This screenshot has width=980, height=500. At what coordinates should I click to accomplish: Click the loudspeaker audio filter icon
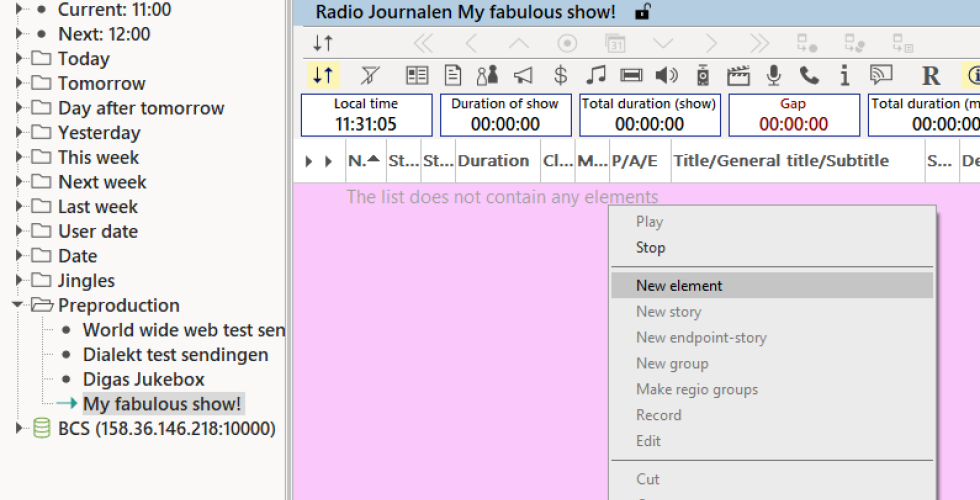coord(666,75)
